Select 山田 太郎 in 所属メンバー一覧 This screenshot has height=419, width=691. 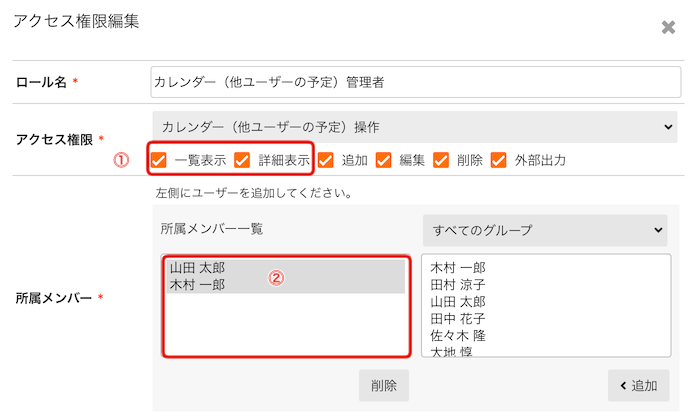[x=286, y=268]
